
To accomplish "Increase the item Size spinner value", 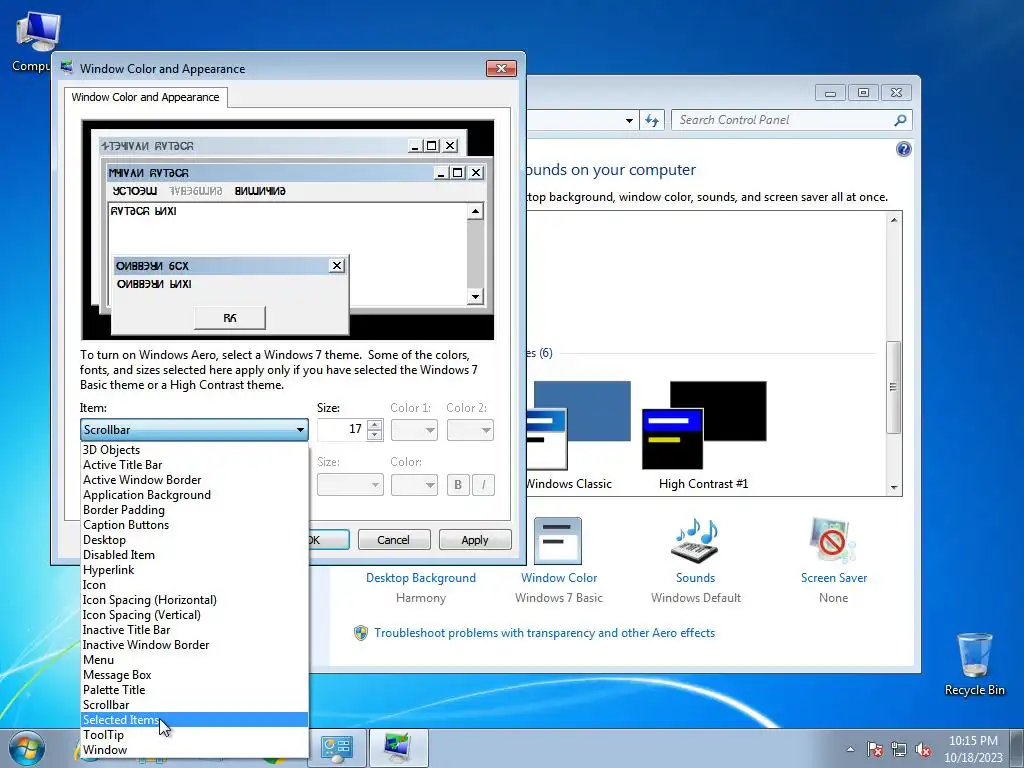I will [x=374, y=424].
